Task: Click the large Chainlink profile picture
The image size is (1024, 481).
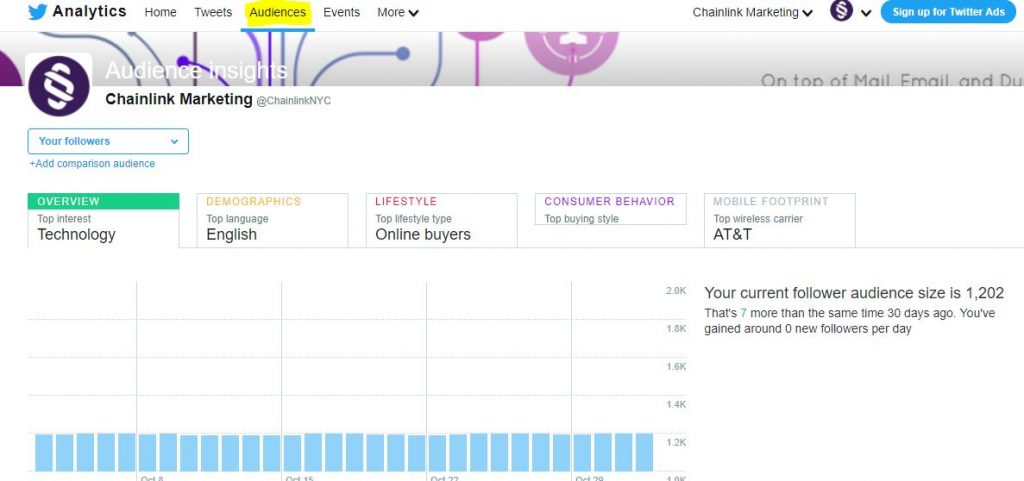Action: coord(59,85)
